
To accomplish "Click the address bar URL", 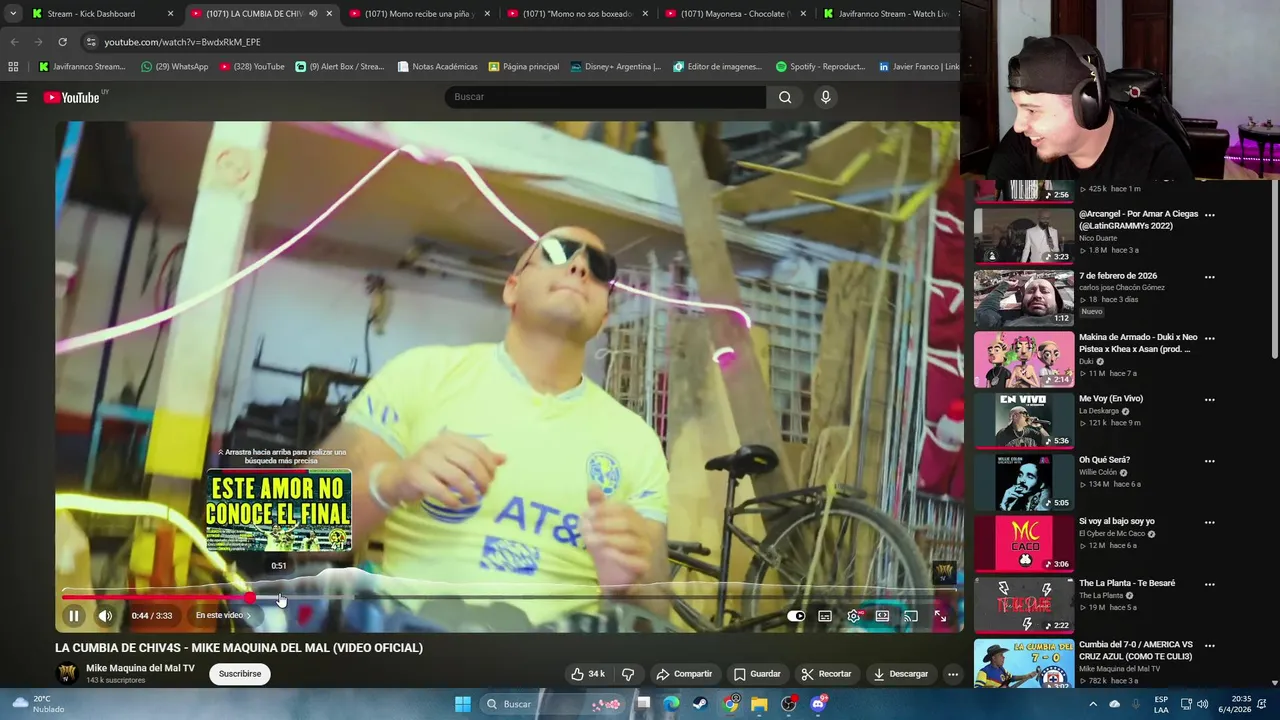I will click(x=182, y=42).
